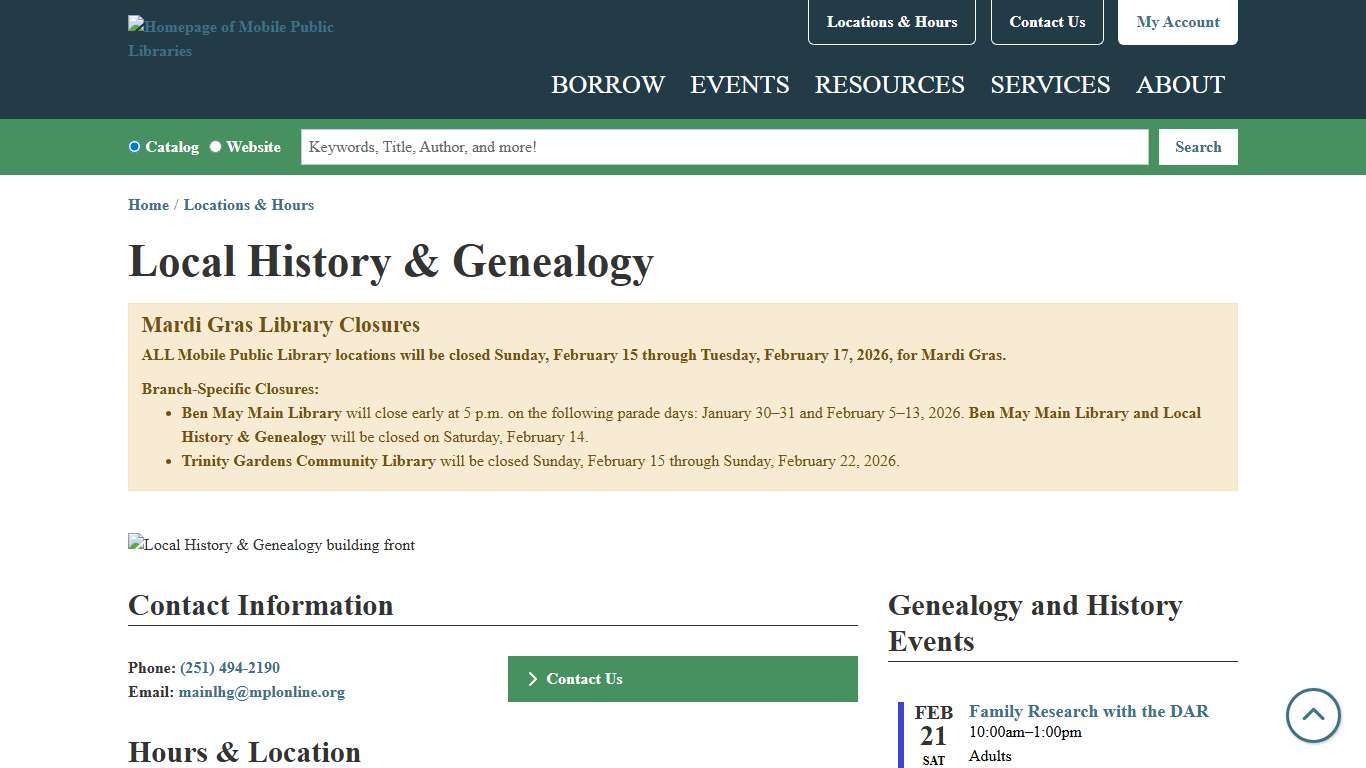Click the keyword search input field
Screen dimensions: 1366x768
724,146
